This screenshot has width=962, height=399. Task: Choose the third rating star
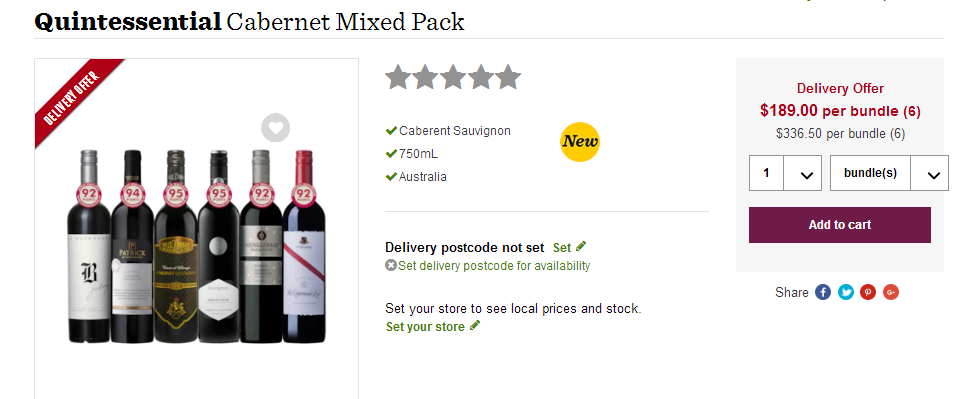point(453,77)
